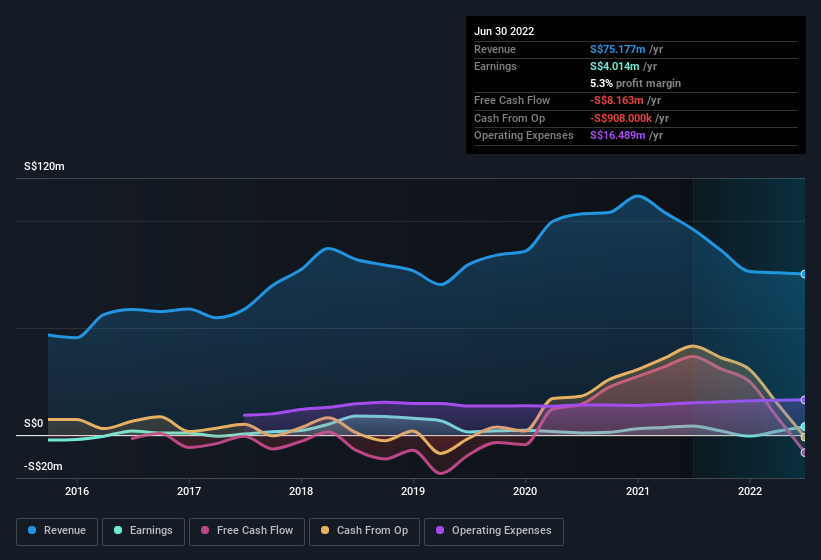
Task: Toggle the Earnings series in legend
Action: (x=143, y=531)
